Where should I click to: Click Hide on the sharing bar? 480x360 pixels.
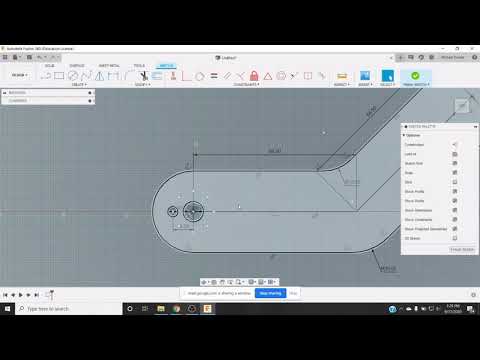coord(293,293)
